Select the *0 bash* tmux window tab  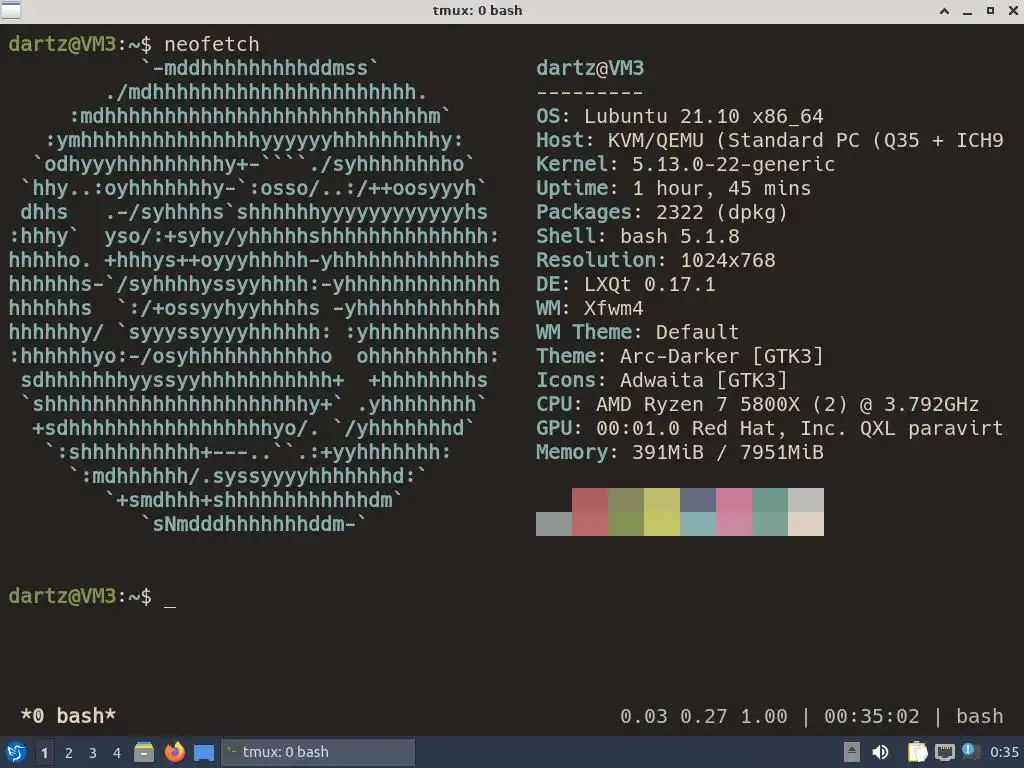point(68,716)
